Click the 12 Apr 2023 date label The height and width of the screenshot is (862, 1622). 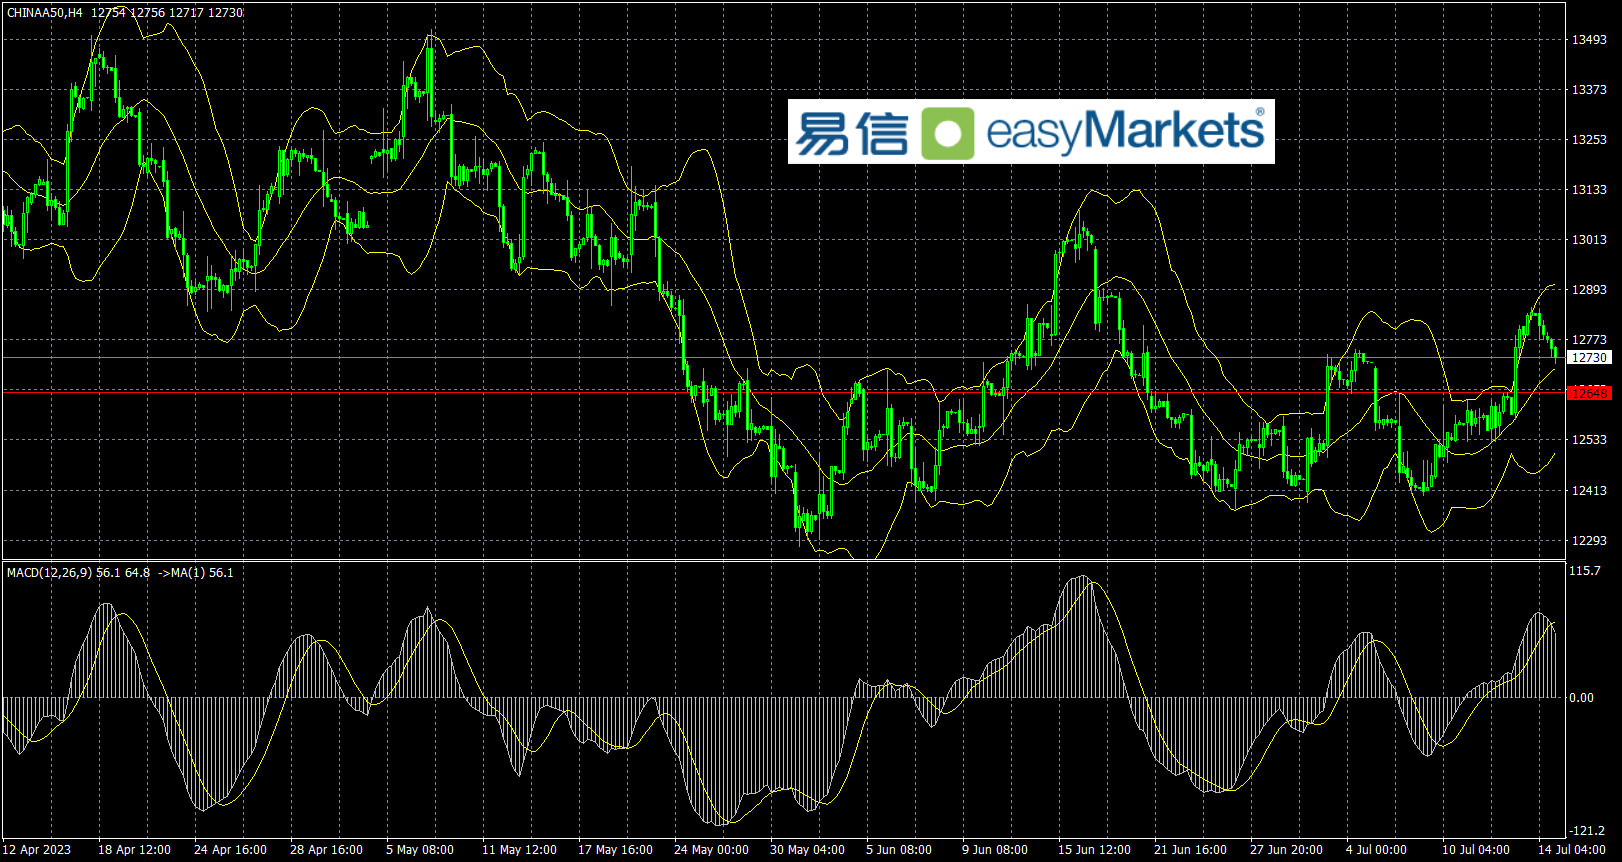37,850
